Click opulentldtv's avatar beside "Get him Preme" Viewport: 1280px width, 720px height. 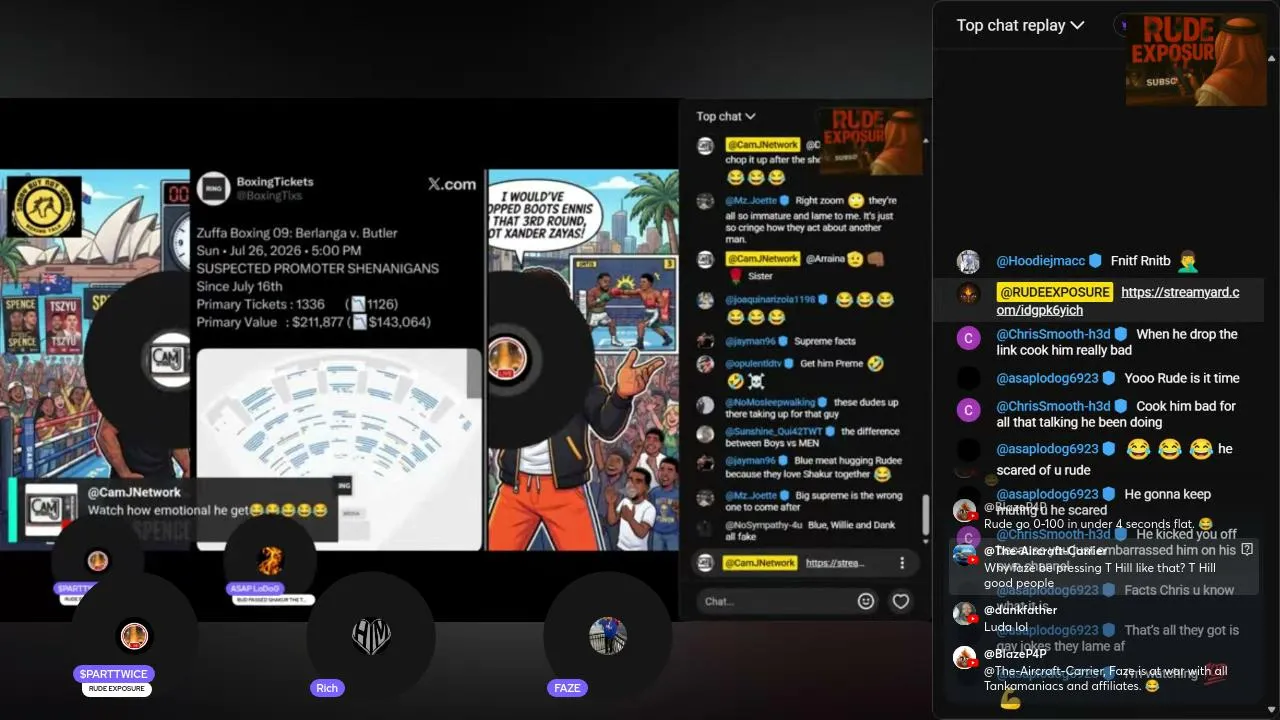pyautogui.click(x=705, y=364)
